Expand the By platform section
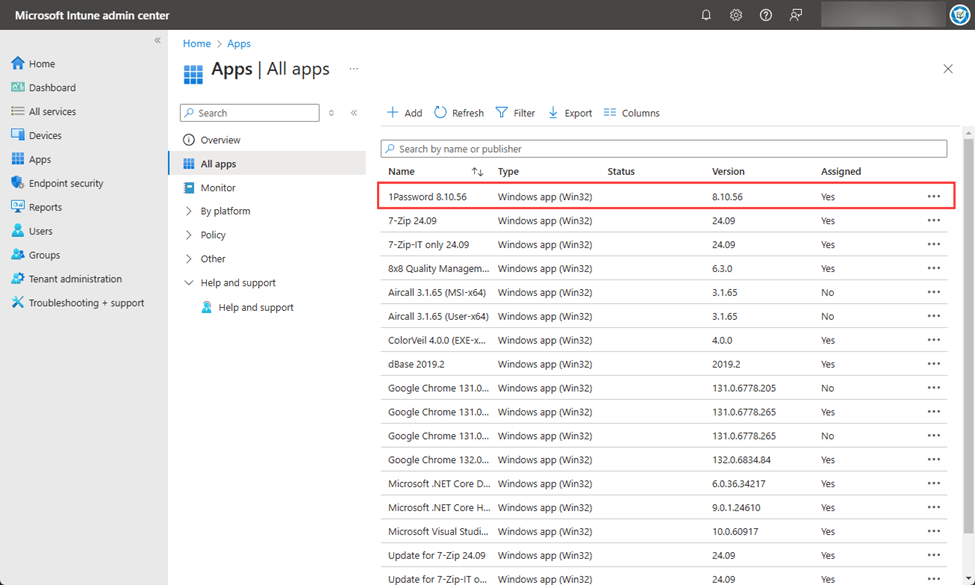Viewport: 975px width, 585px height. 189,211
